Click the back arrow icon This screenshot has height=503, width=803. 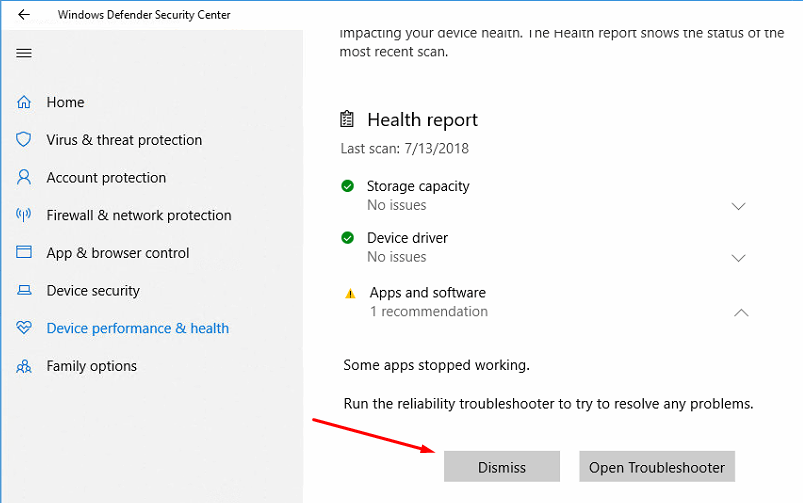[x=24, y=14]
